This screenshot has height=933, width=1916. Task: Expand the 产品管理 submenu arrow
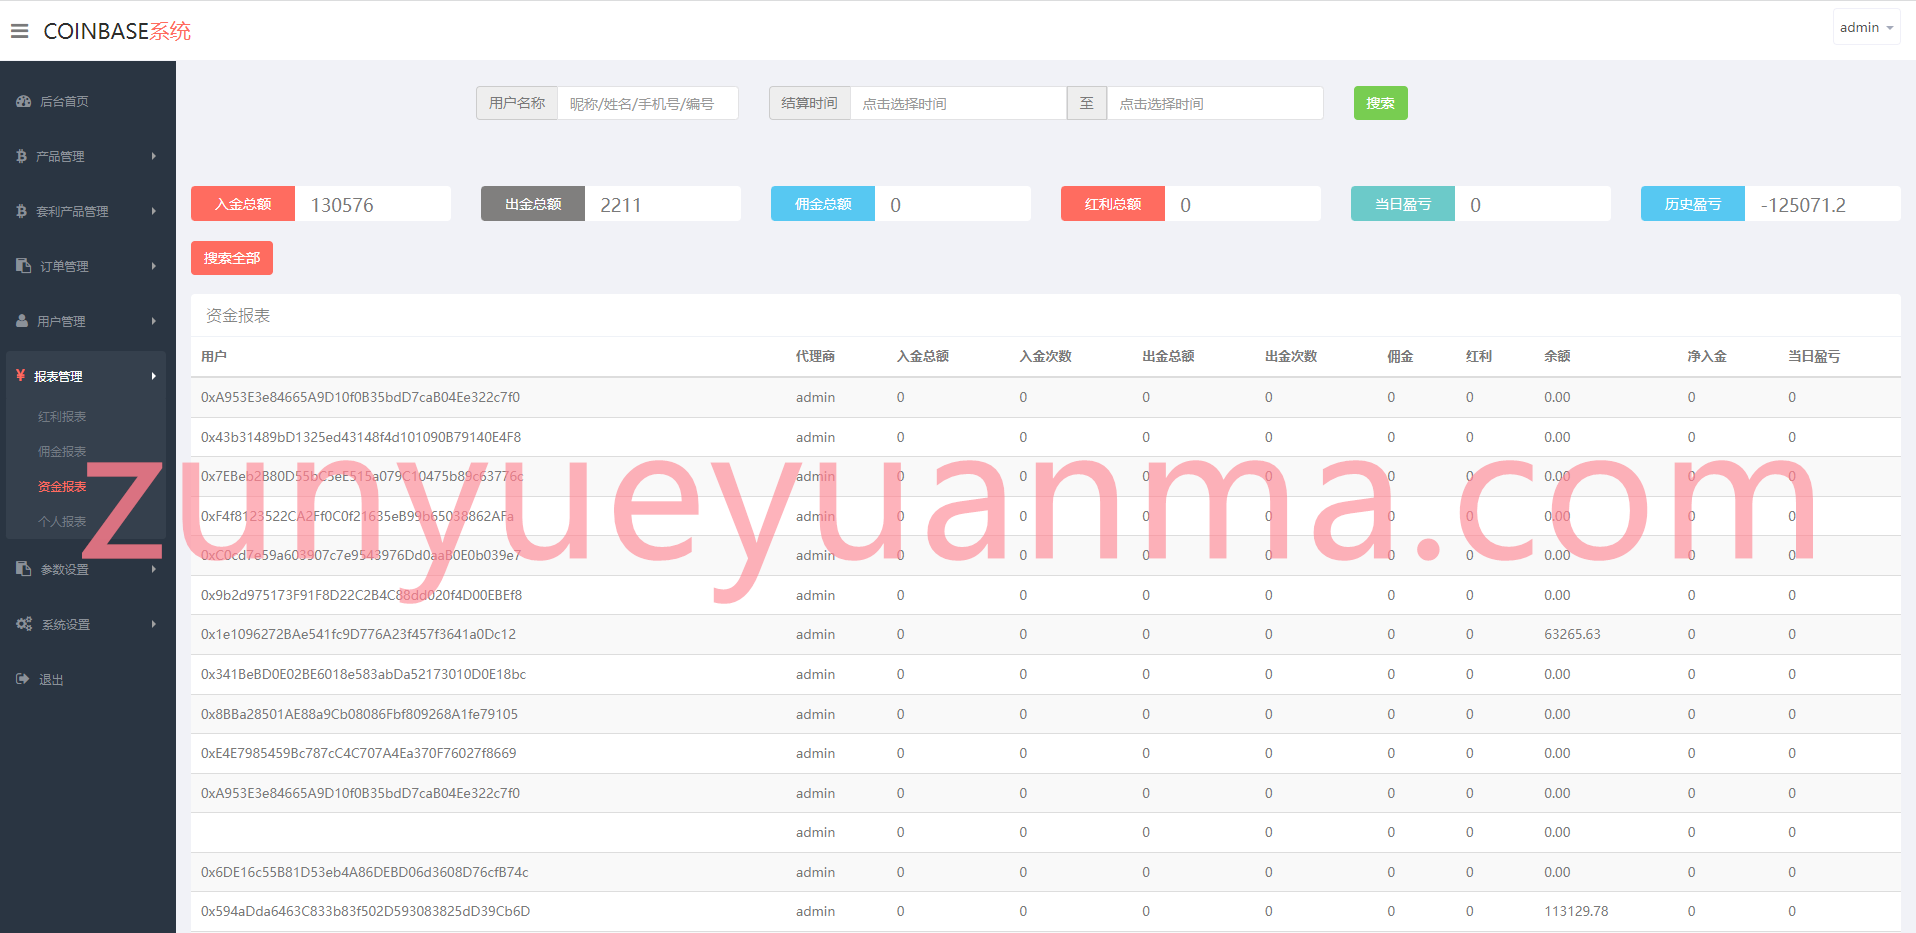(x=154, y=156)
